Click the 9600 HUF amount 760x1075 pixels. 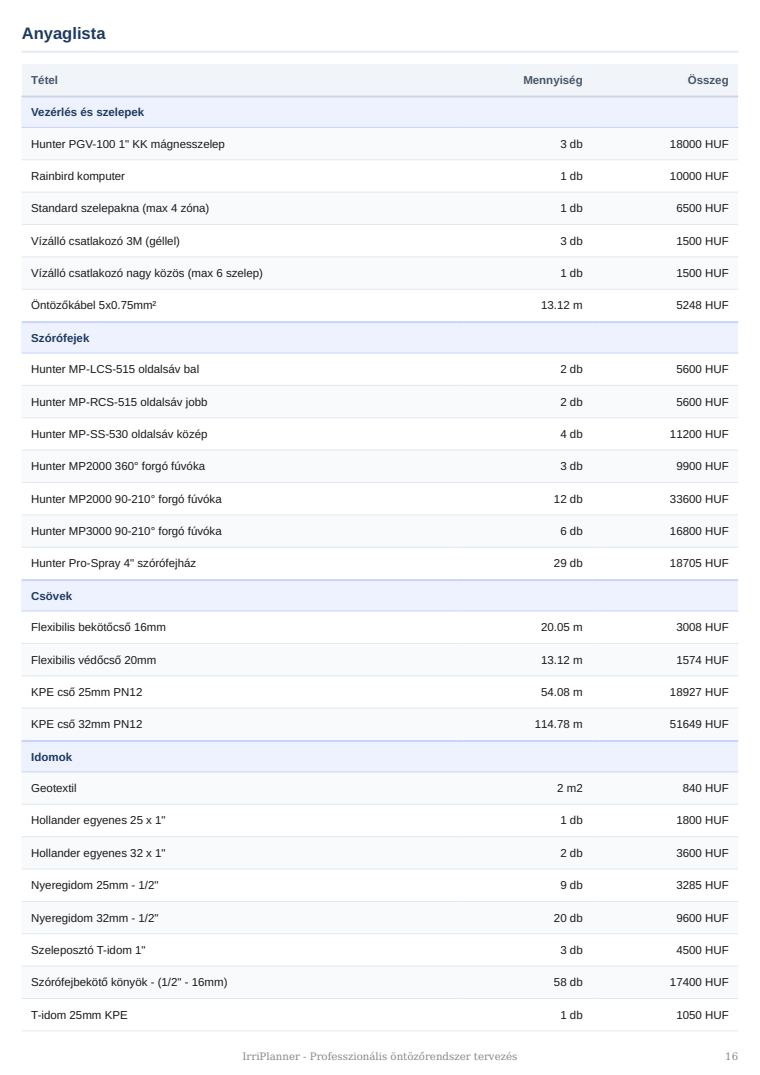(x=702, y=918)
